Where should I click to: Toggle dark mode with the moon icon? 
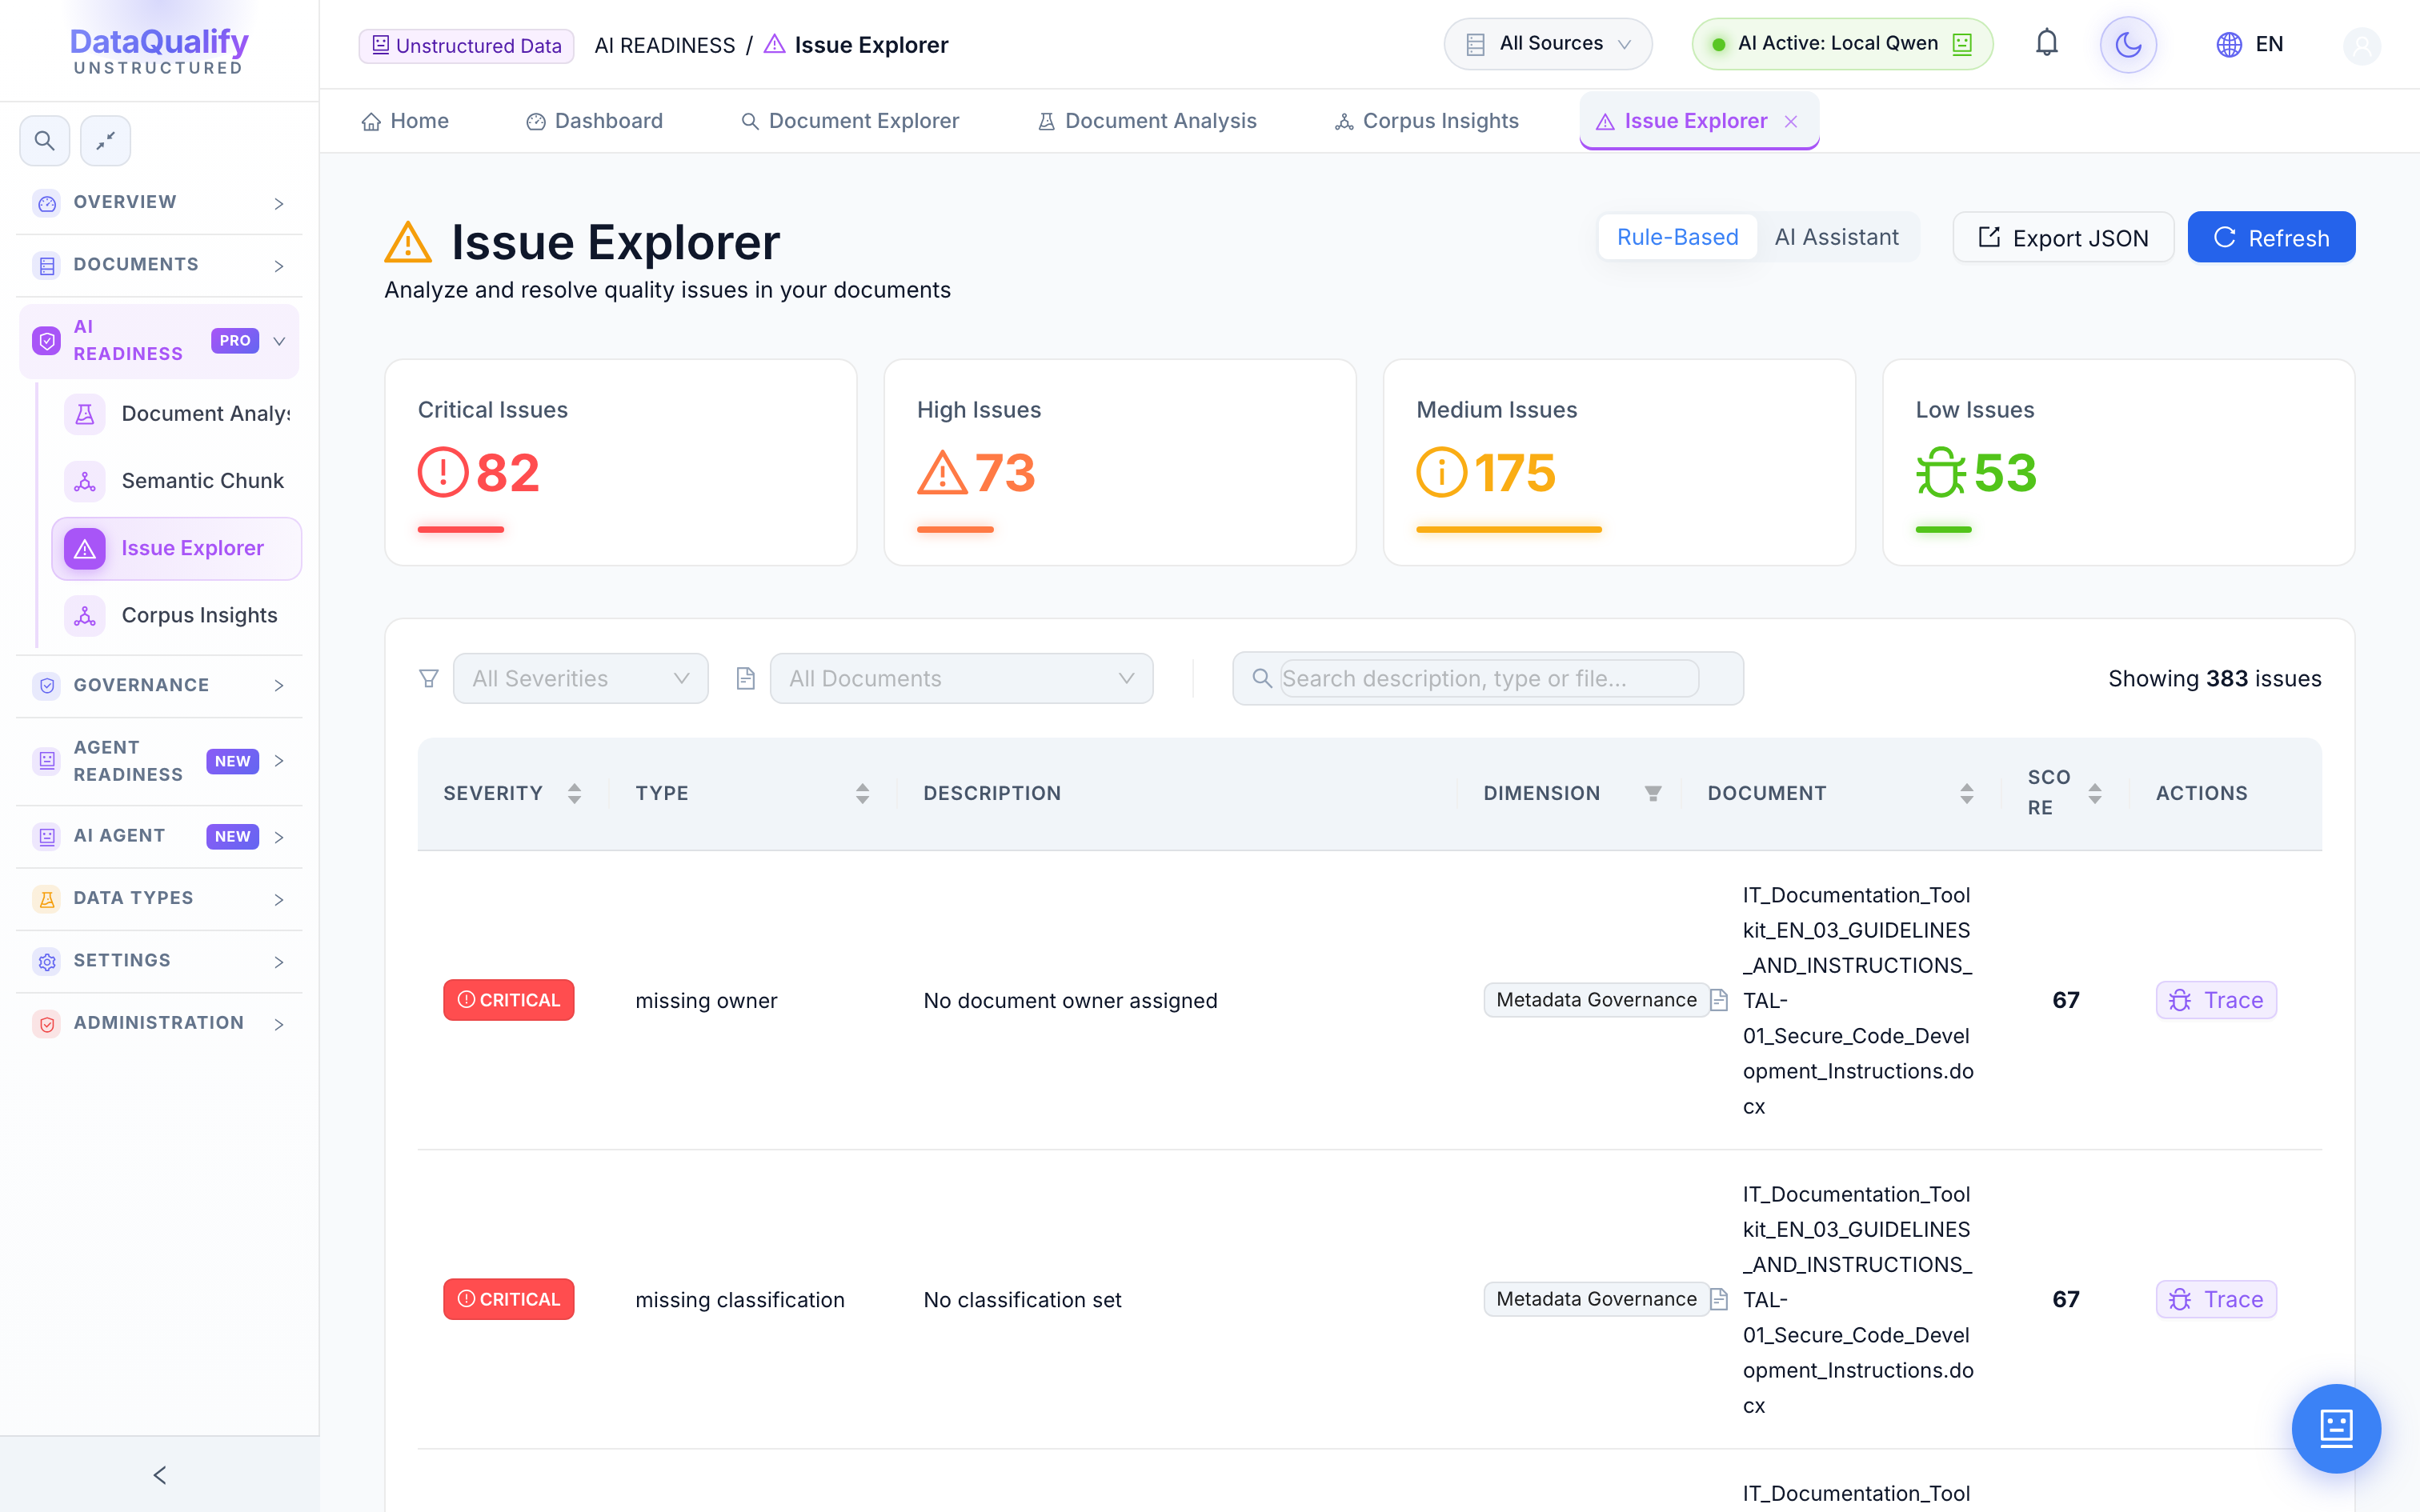click(2128, 44)
